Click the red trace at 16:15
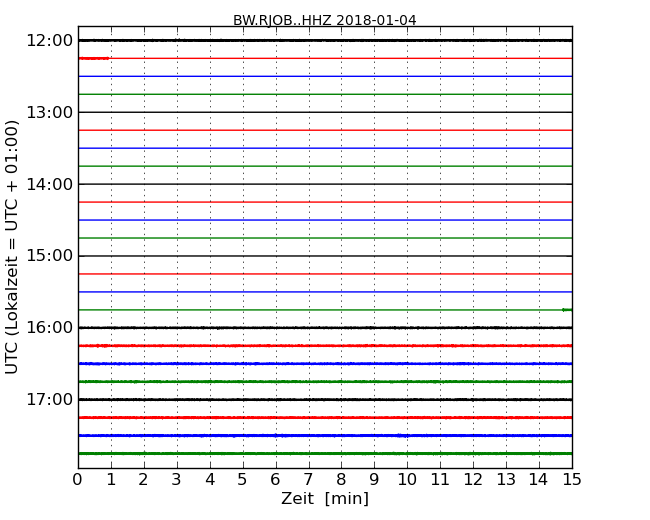 click(x=325, y=345)
